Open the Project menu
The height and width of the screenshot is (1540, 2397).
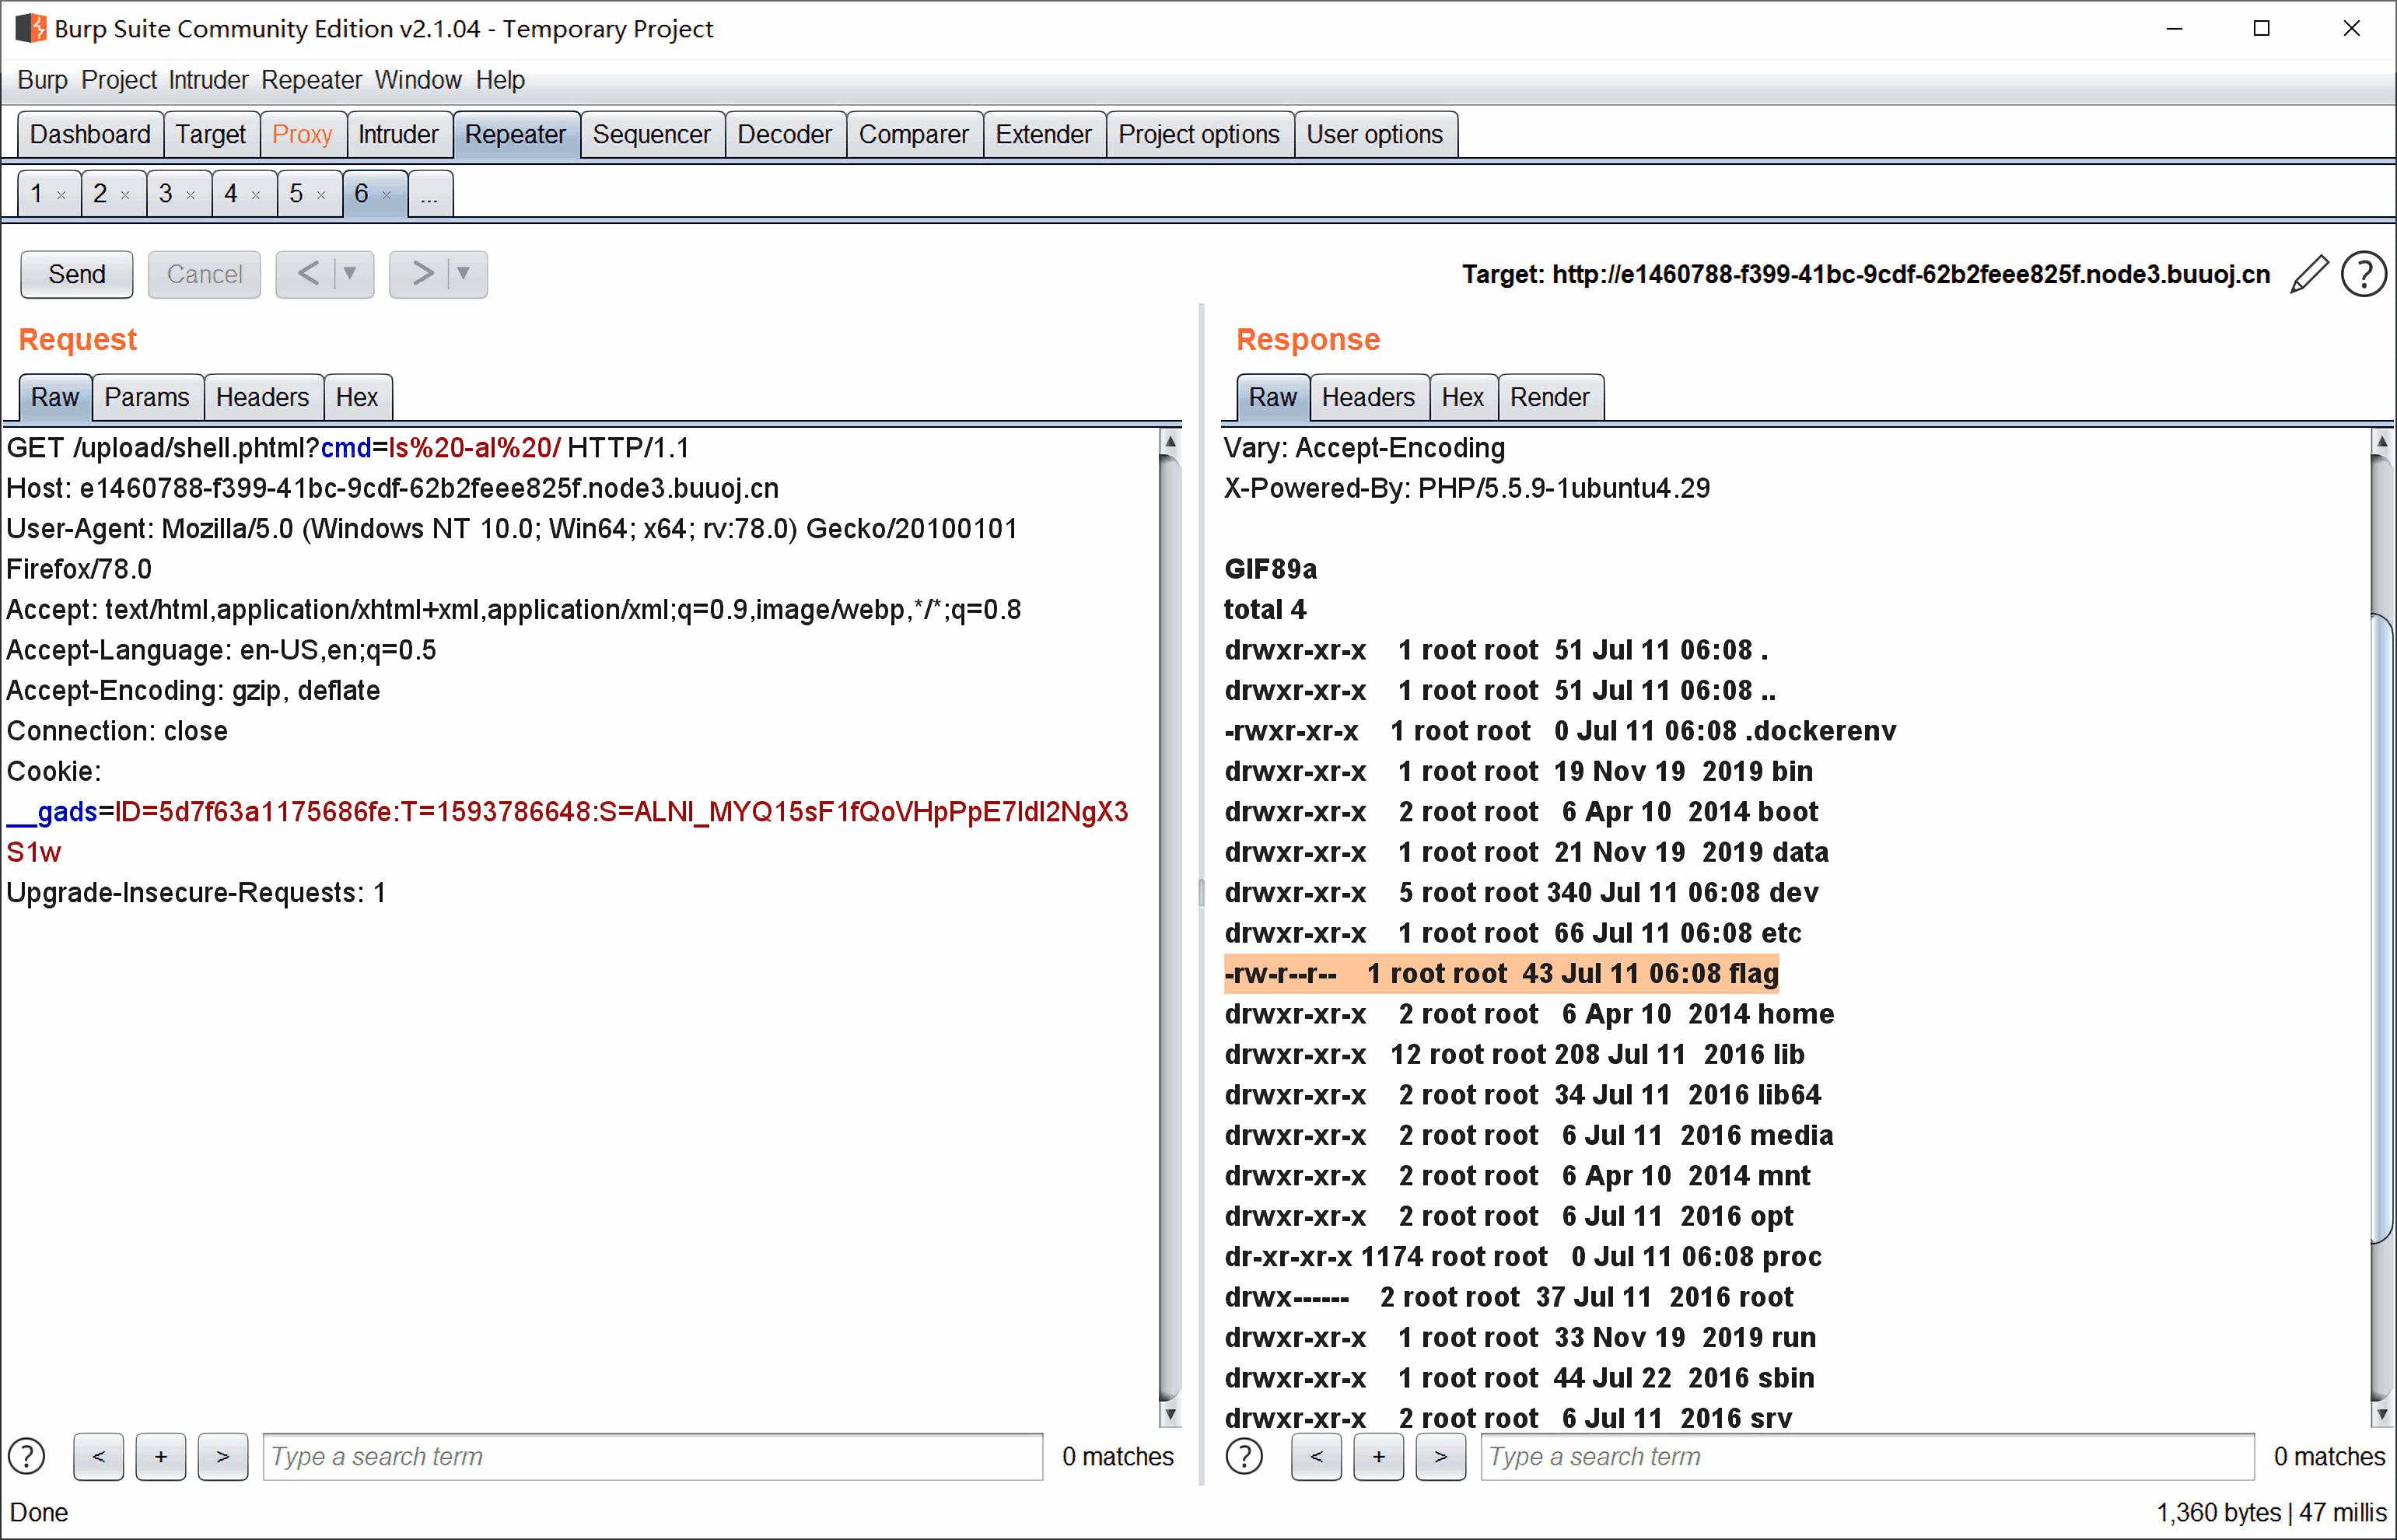coord(118,80)
